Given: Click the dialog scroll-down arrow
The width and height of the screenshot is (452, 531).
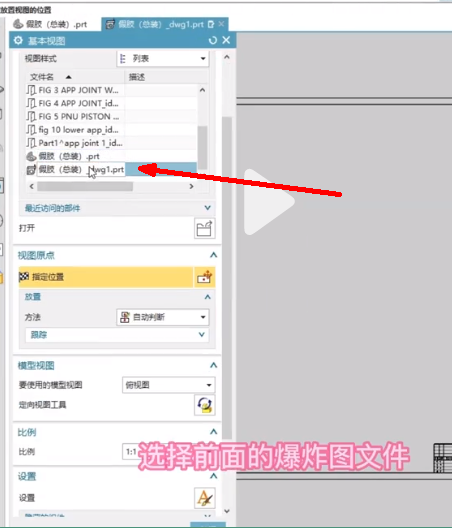Looking at the screenshot, I should (227, 511).
